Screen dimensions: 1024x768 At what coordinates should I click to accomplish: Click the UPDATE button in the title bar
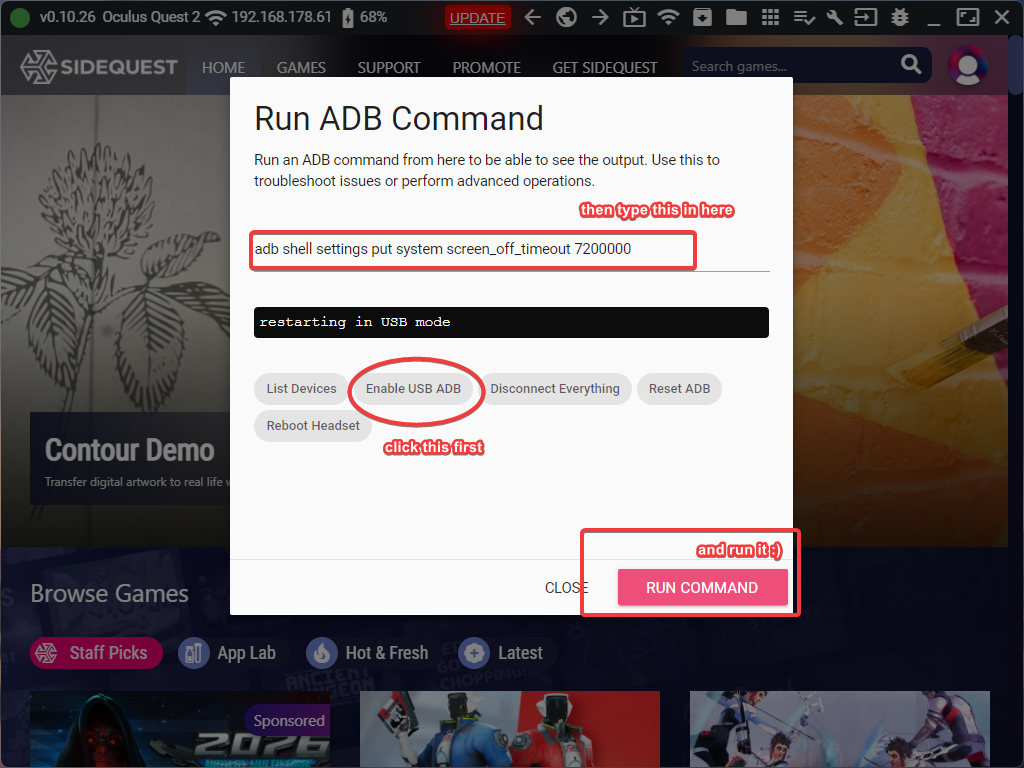[x=477, y=18]
